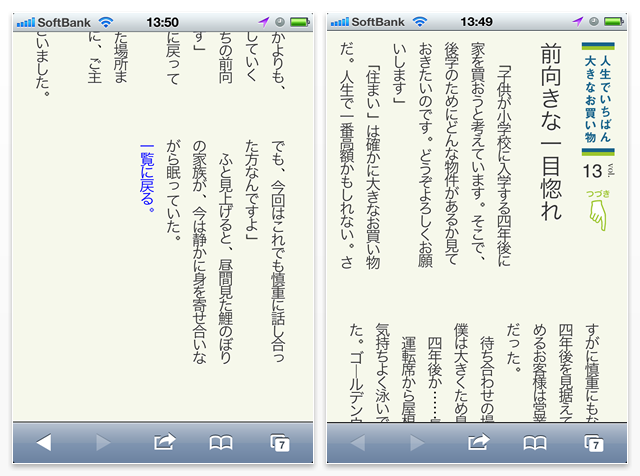Tap the back arrow in the 13:49 screen's toolbar

click(357, 442)
